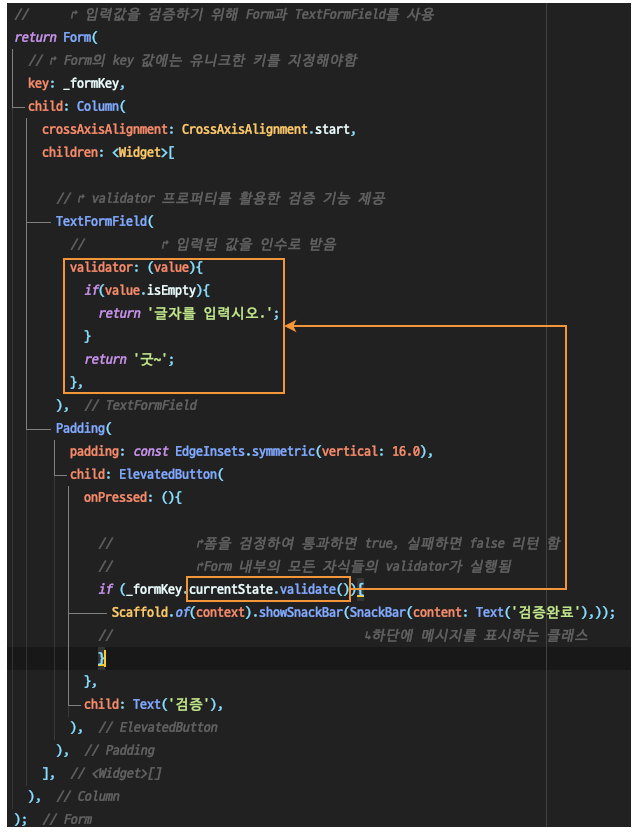The width and height of the screenshot is (636, 834).
Task: Click 'Scaffold.of(context).showSnackBar' line
Action: point(363,612)
